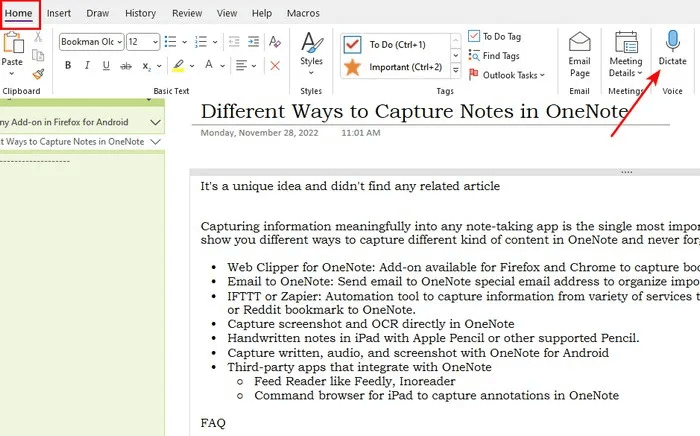Apply the font color
This screenshot has width=700, height=436.
(208, 65)
